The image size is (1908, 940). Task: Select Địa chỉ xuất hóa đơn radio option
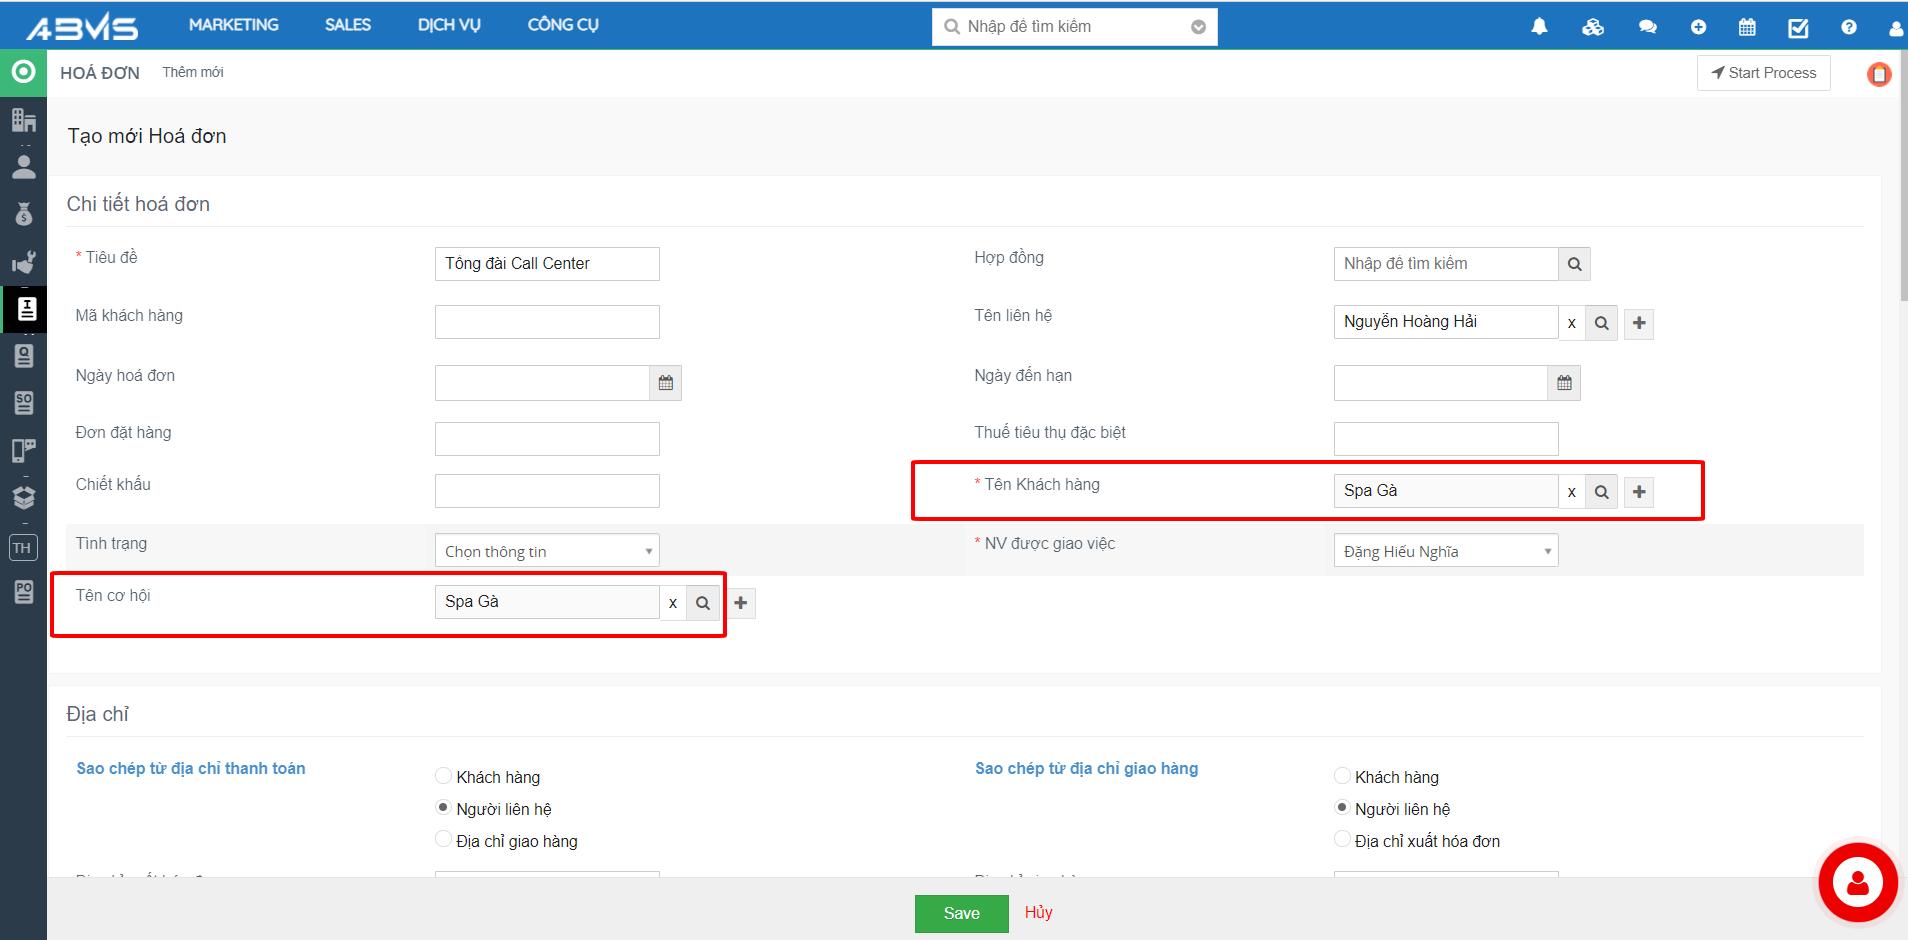click(x=1342, y=840)
